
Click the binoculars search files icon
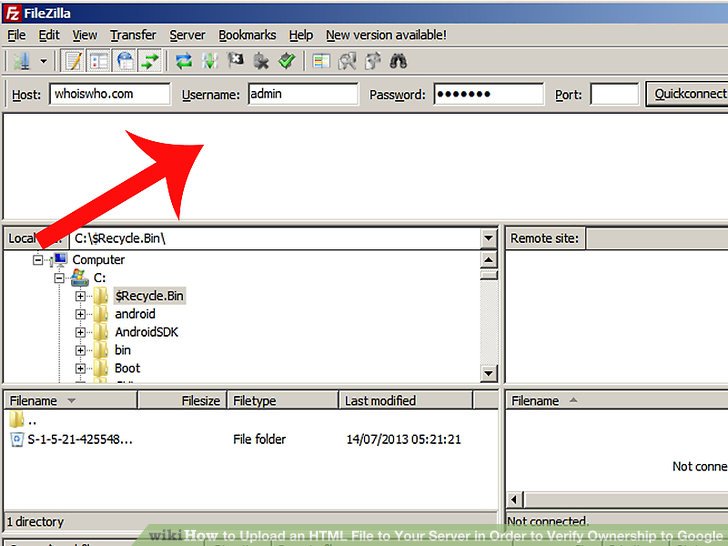coord(398,61)
